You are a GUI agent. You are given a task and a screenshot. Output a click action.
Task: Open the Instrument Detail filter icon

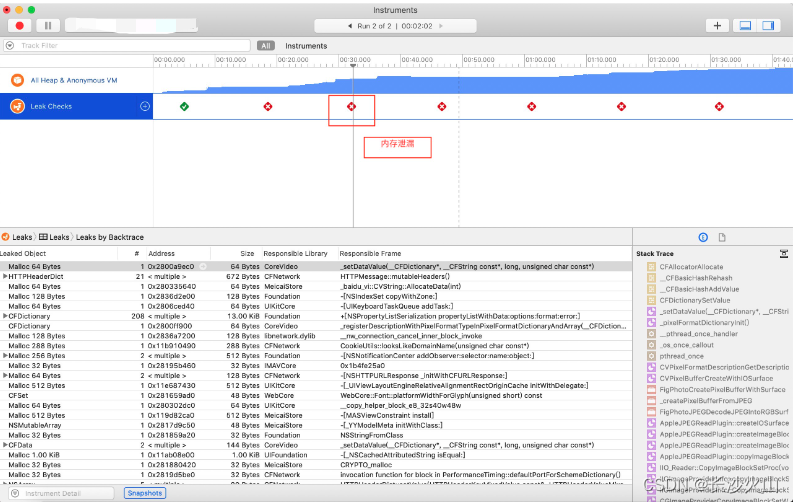pyautogui.click(x=15, y=493)
